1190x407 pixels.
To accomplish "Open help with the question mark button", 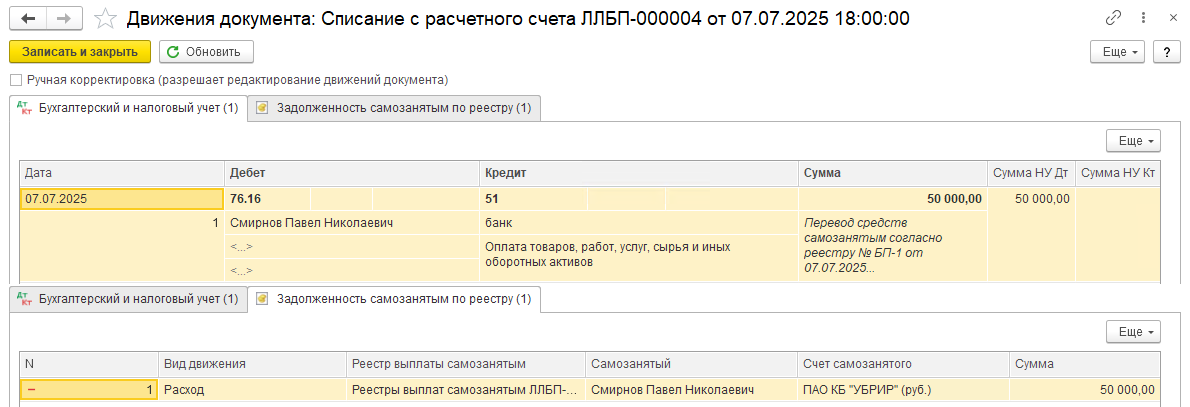I will coord(1166,52).
